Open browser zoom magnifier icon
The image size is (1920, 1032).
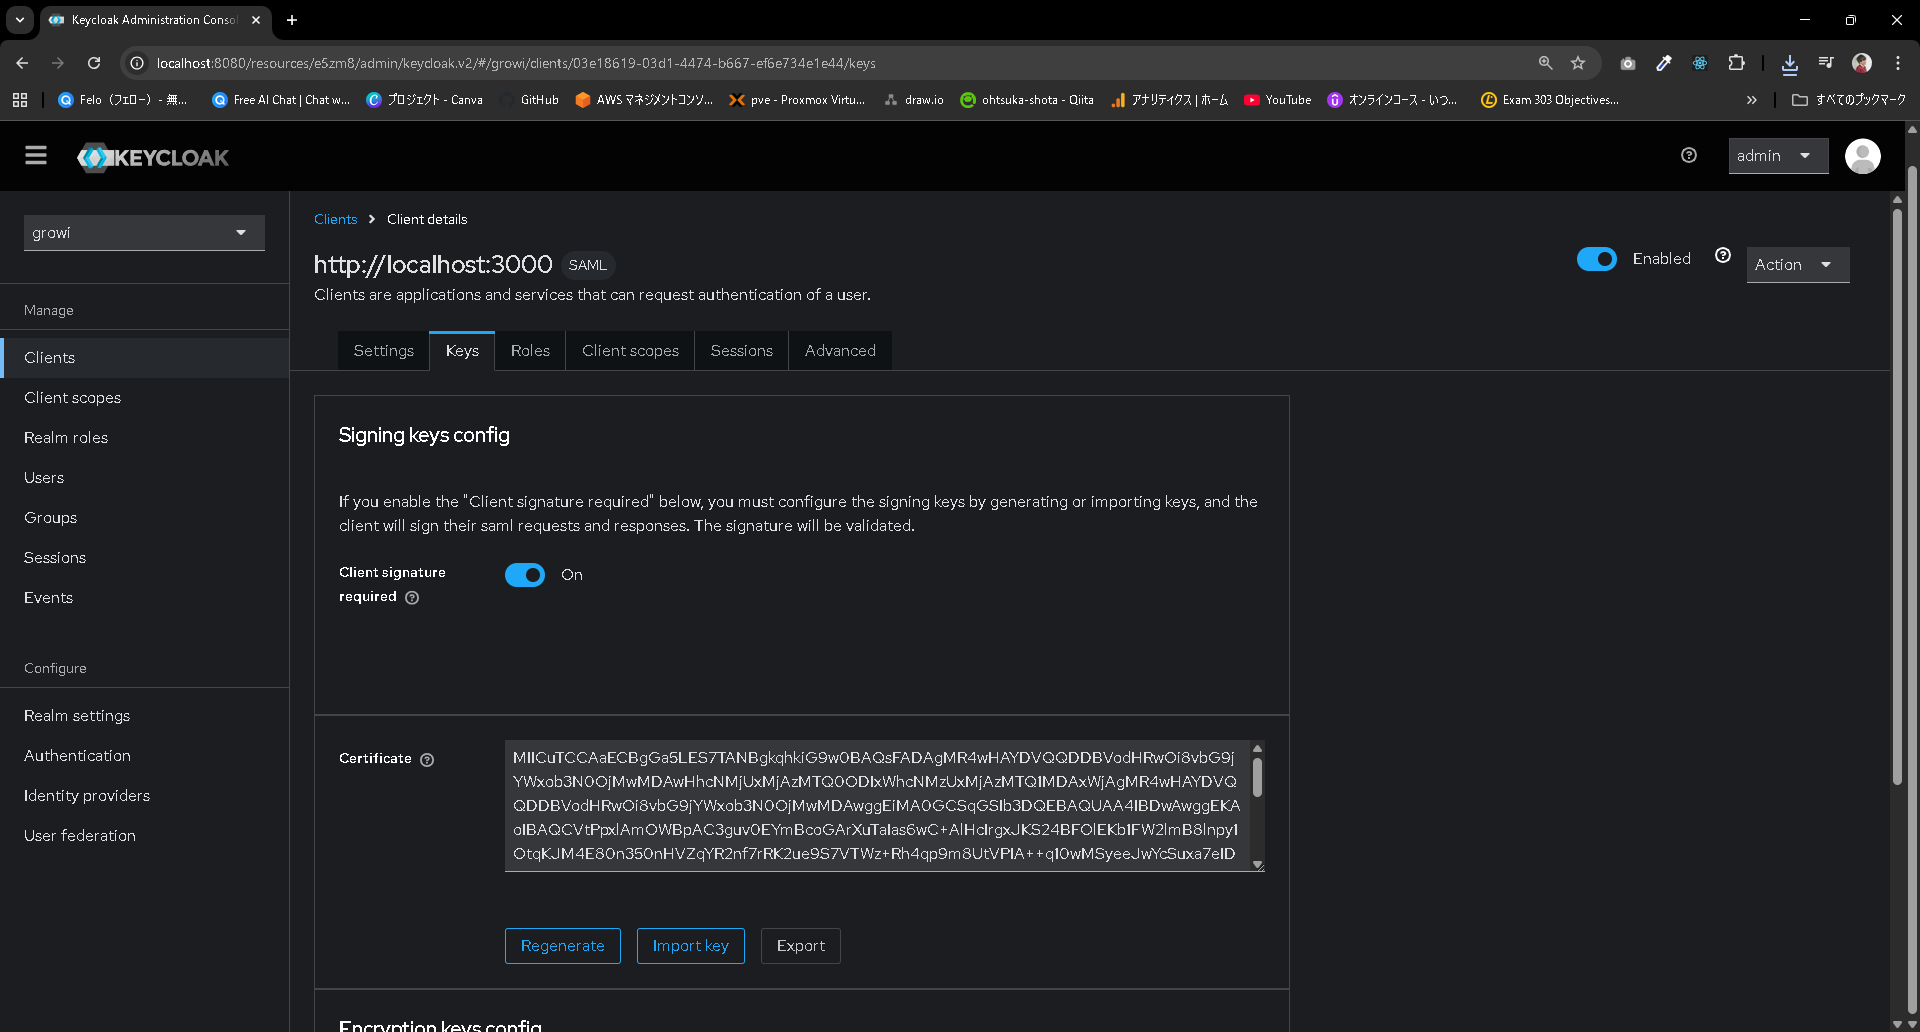click(1545, 63)
